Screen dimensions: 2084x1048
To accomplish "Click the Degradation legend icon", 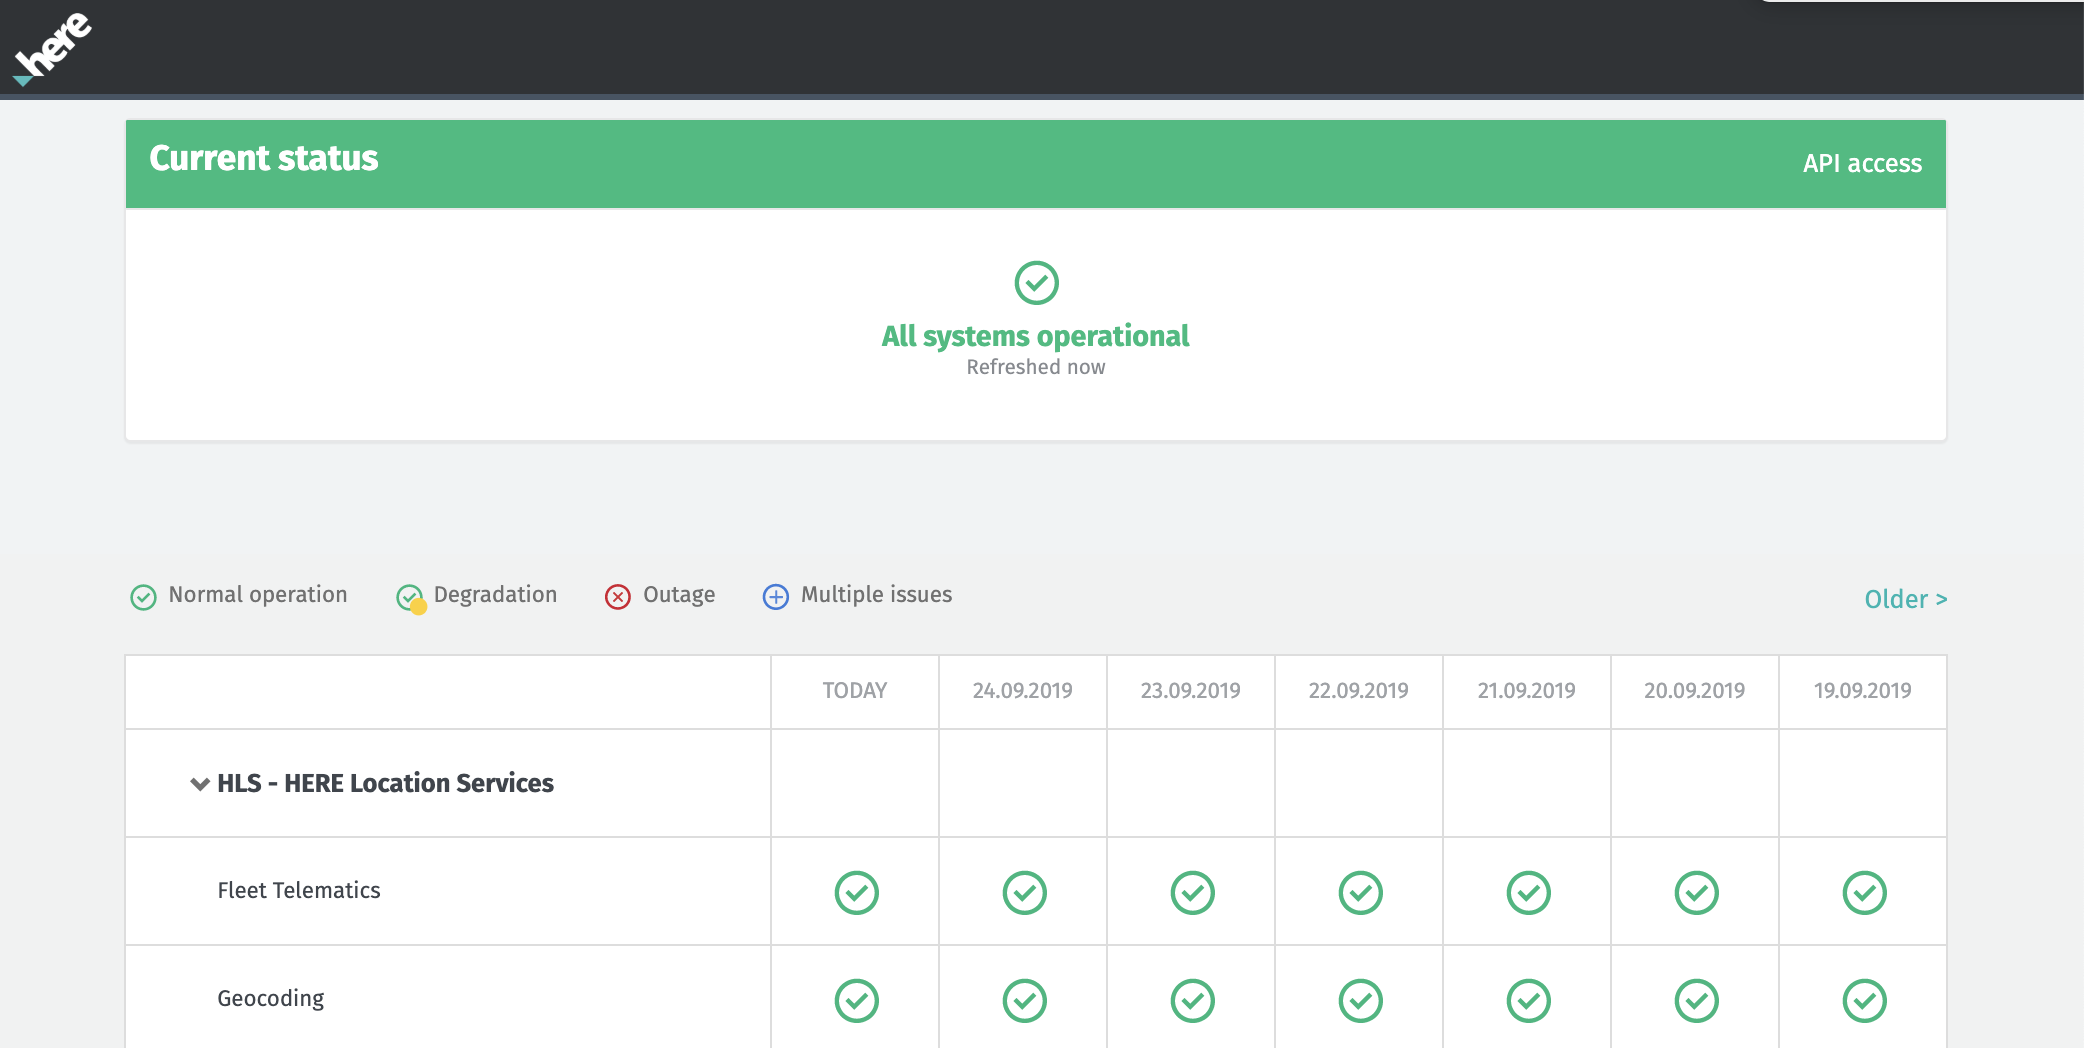I will [x=411, y=598].
